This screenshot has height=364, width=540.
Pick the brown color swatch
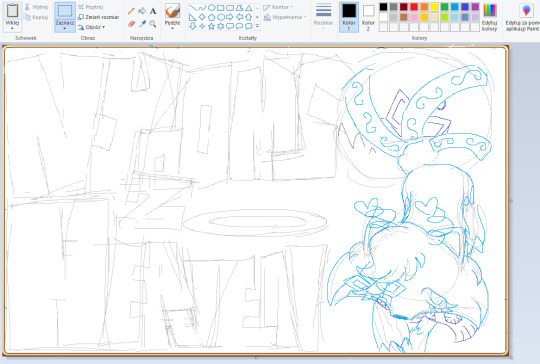tap(404, 17)
